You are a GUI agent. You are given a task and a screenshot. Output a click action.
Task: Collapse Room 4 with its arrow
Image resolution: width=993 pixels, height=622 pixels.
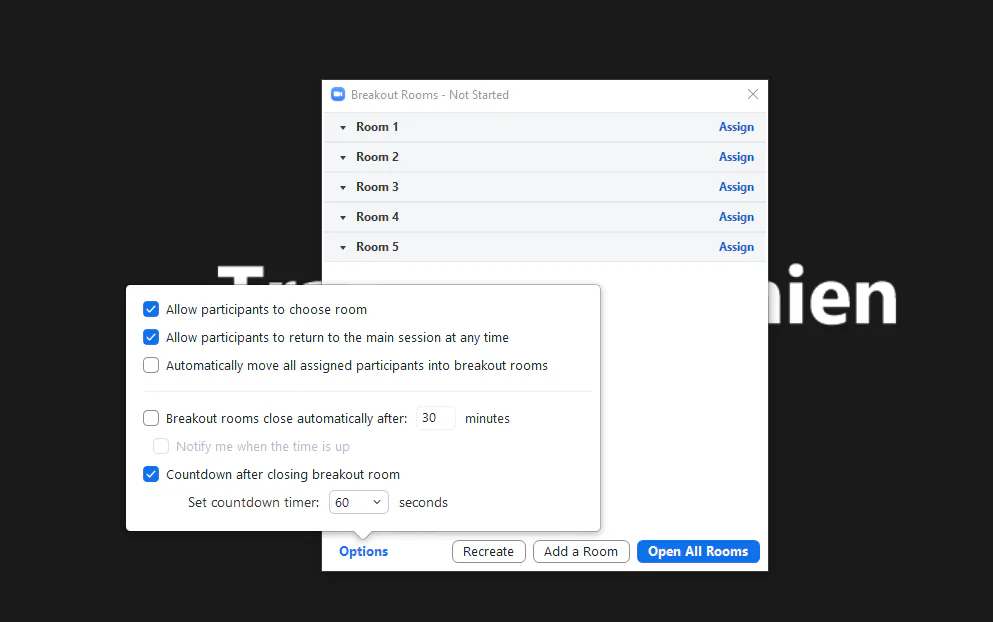[x=343, y=217]
